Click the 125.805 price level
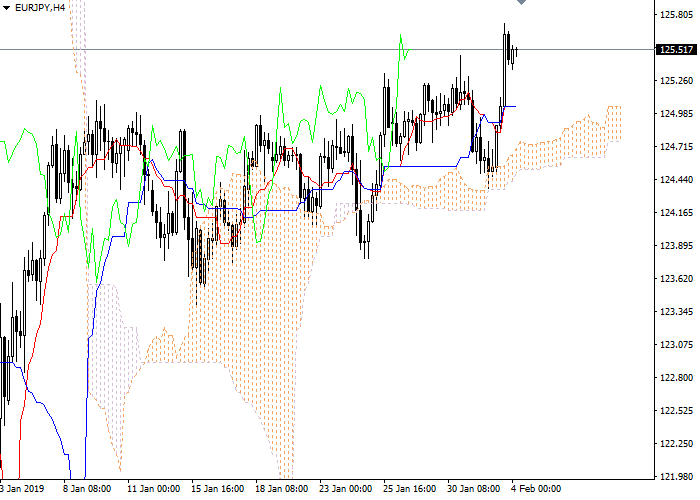This screenshot has width=700, height=500. (x=676, y=15)
